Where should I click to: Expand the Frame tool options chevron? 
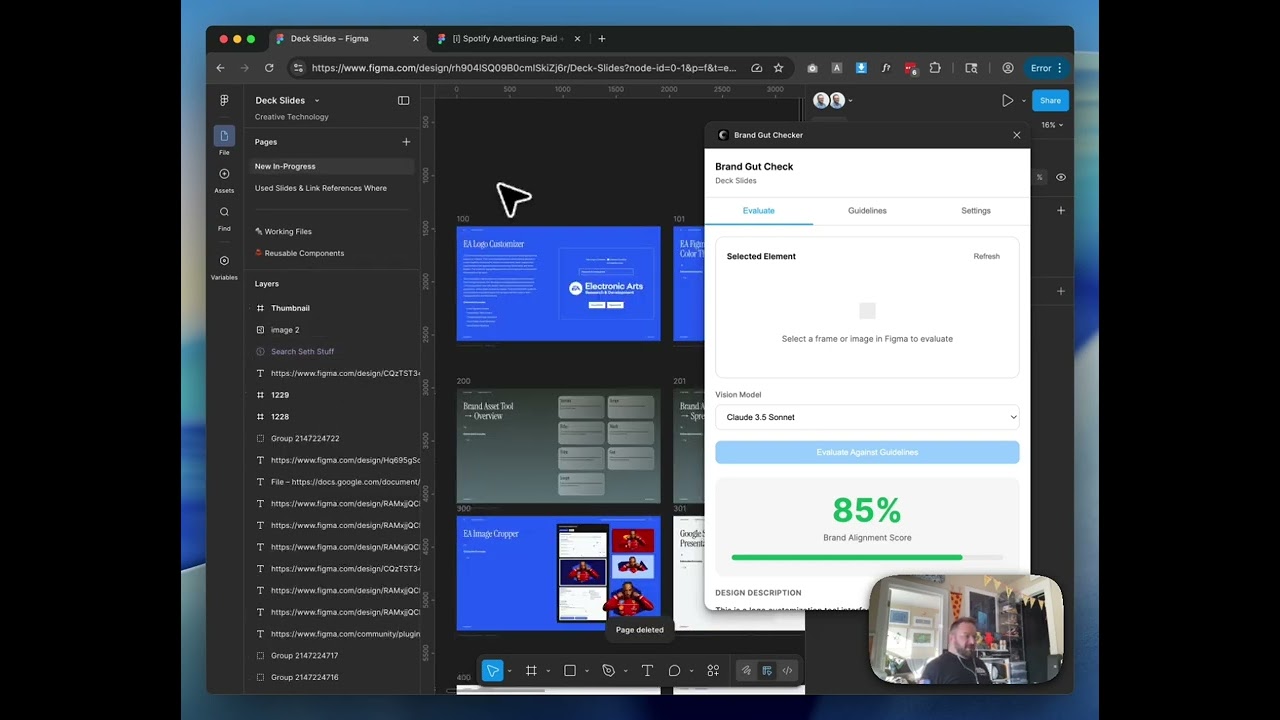[x=548, y=671]
